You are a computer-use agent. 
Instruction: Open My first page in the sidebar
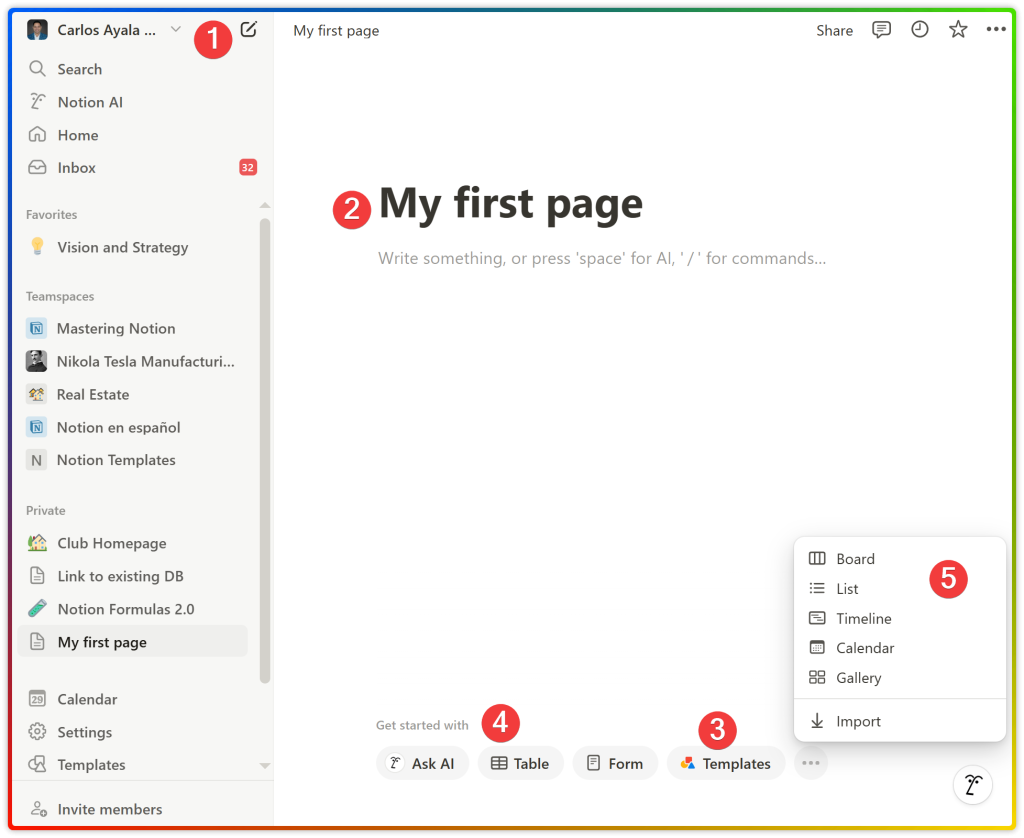point(133,641)
